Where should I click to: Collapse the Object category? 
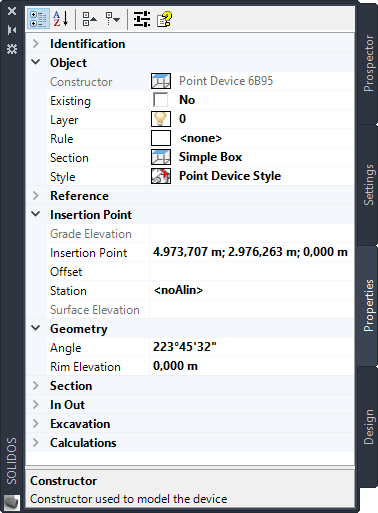pos(36,62)
